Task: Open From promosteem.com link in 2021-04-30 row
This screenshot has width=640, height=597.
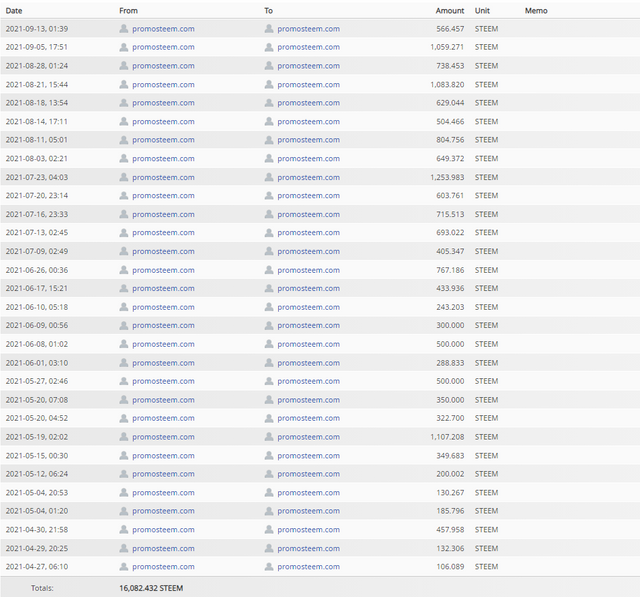Action: tap(163, 530)
